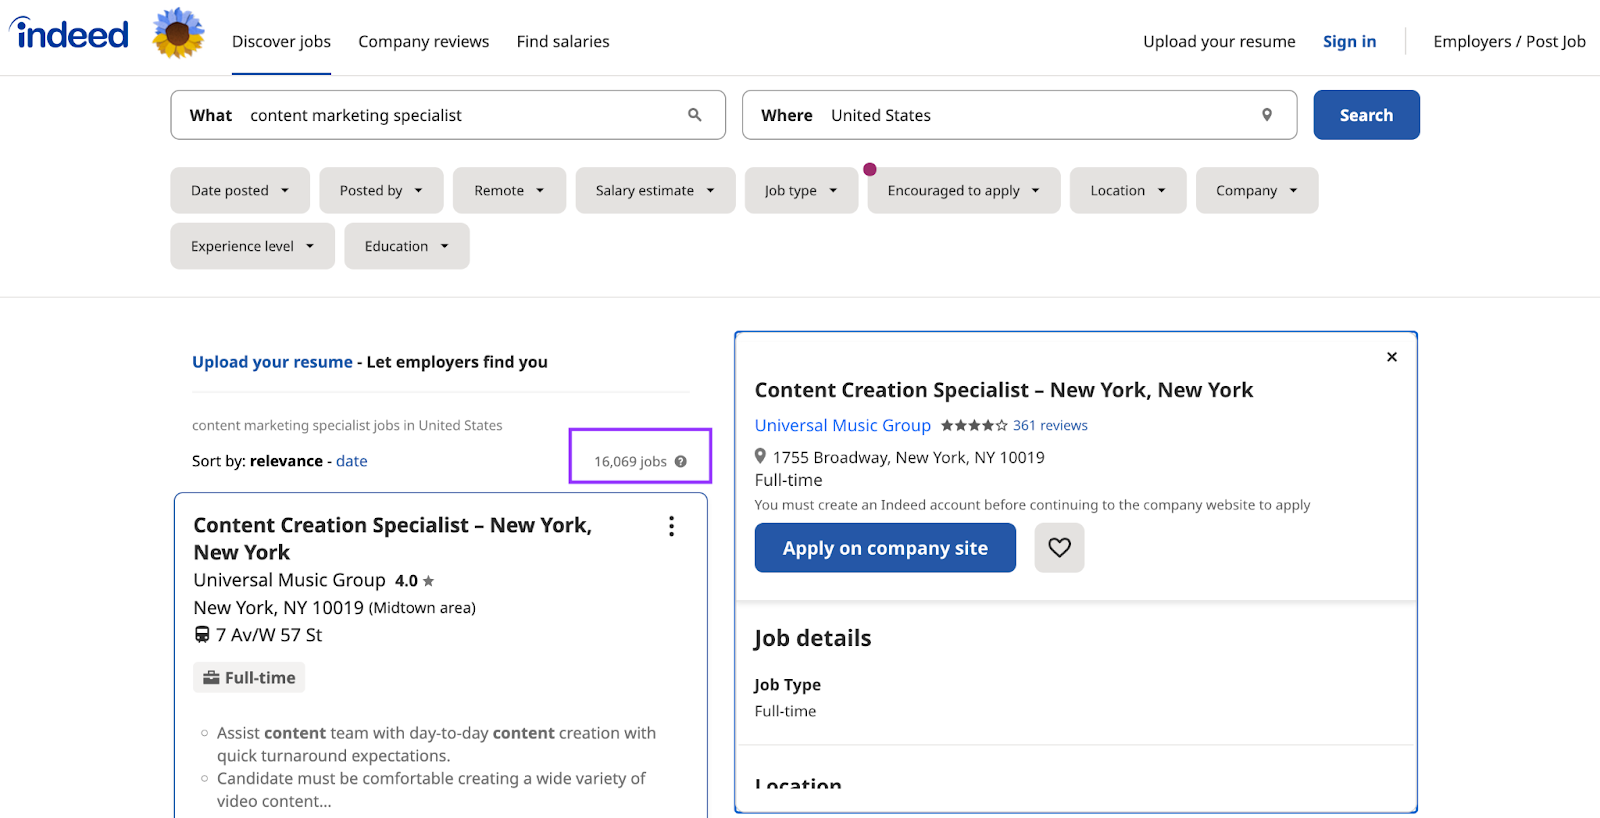The image size is (1600, 818).
Task: Go to Find salaries tab
Action: (563, 41)
